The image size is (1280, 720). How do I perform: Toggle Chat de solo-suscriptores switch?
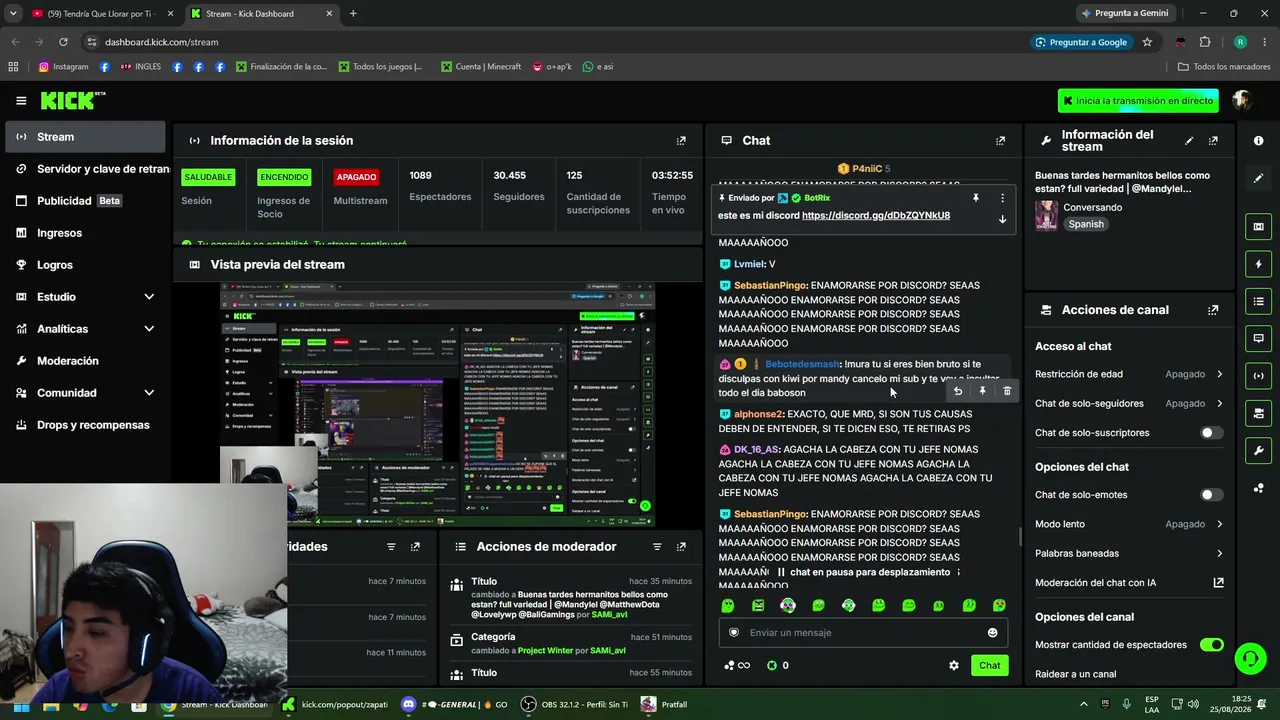tap(1211, 433)
